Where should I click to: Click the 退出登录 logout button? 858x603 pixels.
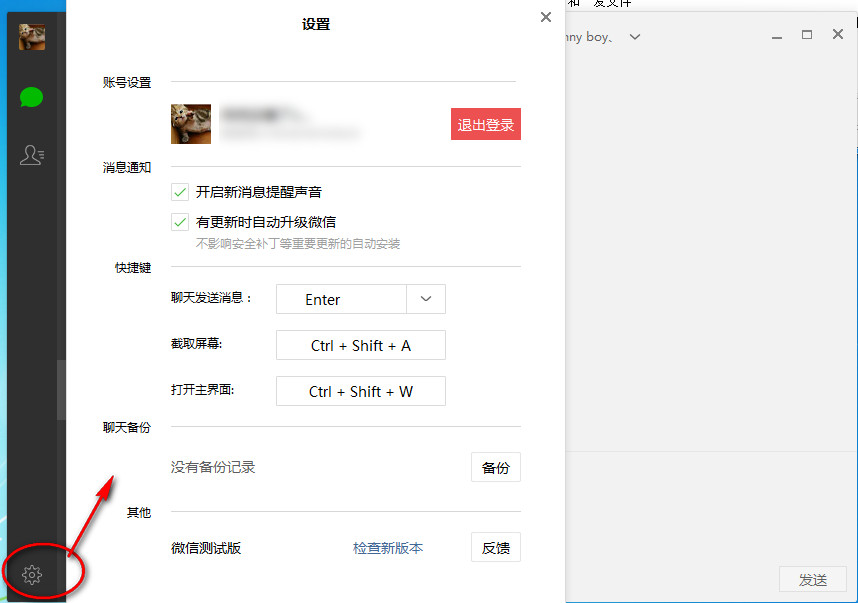(x=485, y=123)
